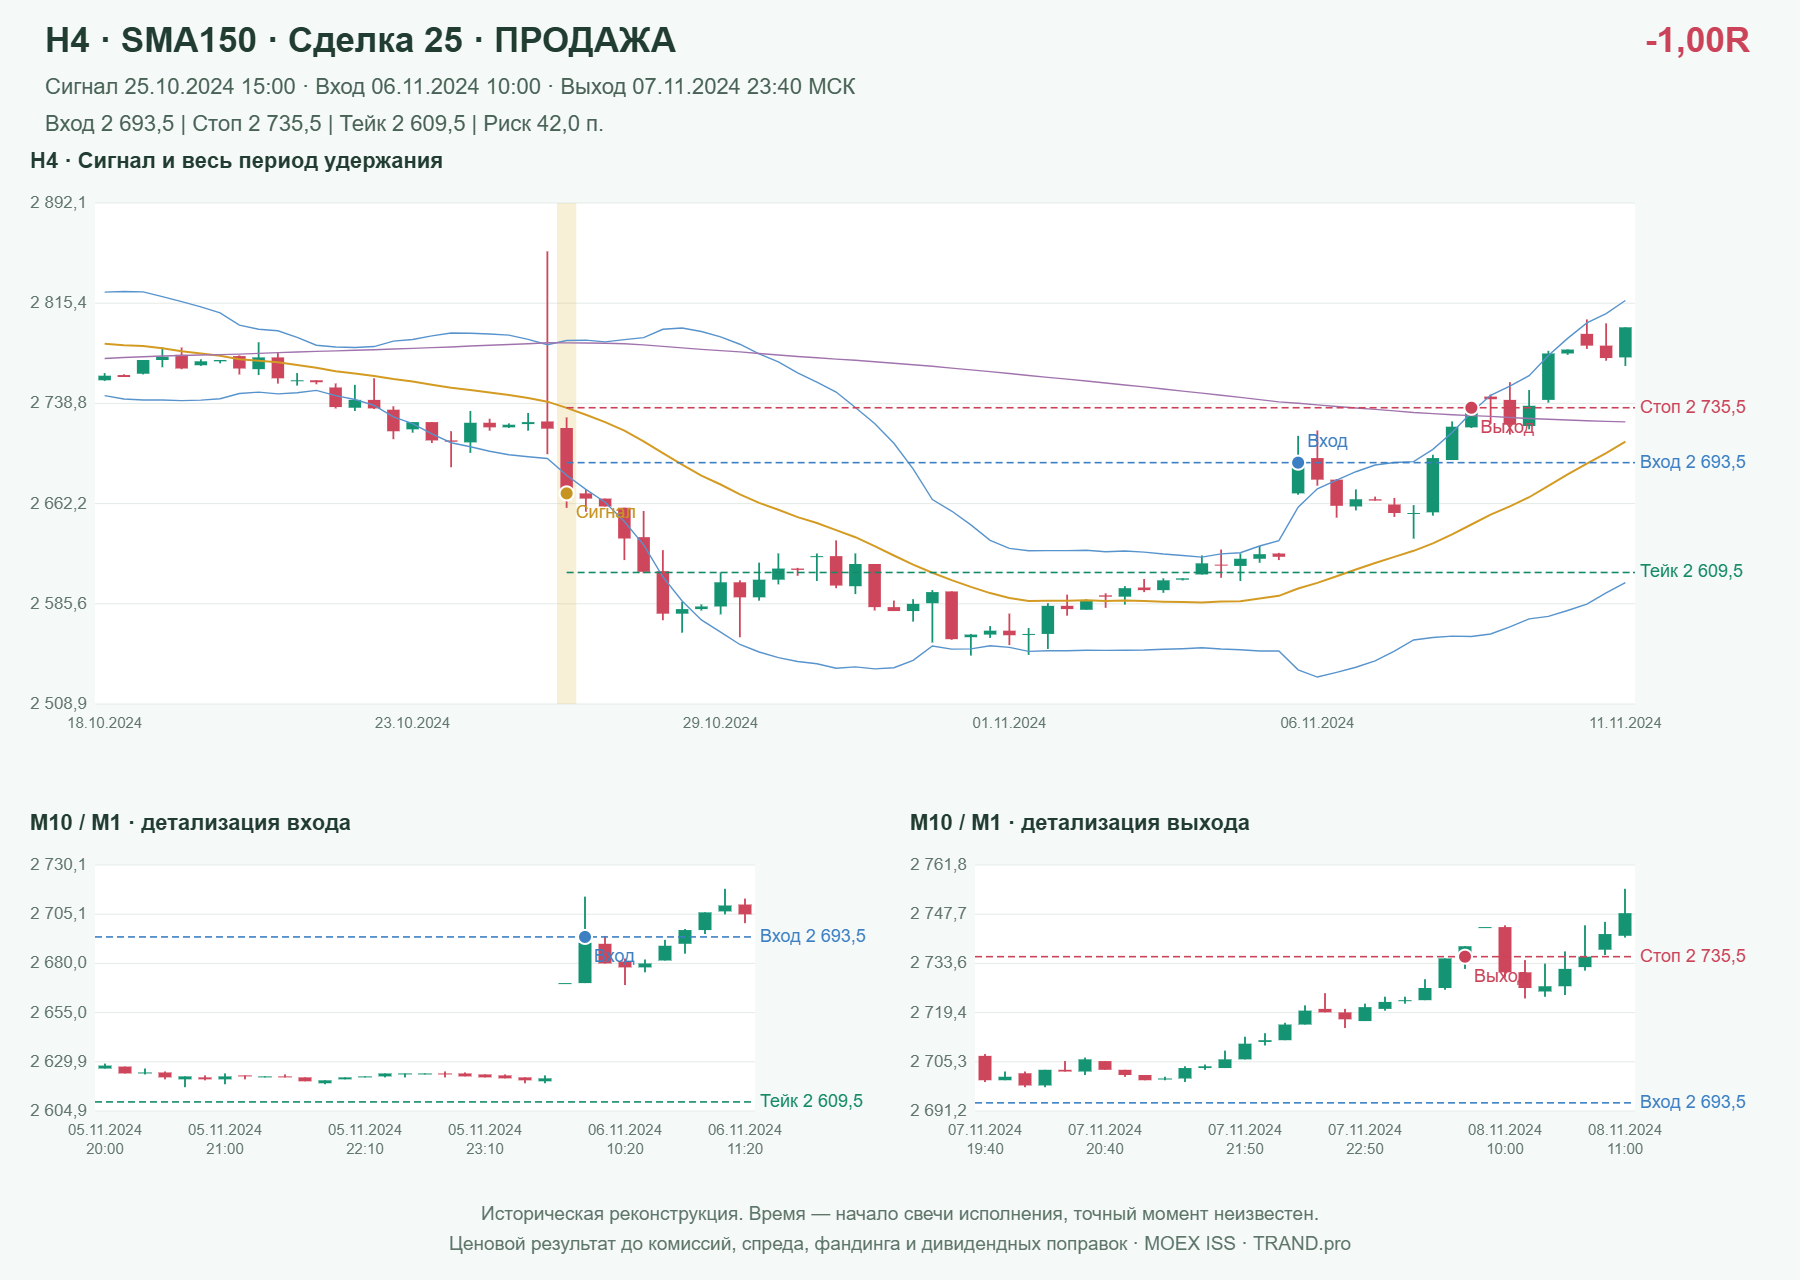The width and height of the screenshot is (1800, 1280).
Task: Click the blue Вход marker dot on H4 chart
Action: click(1298, 463)
